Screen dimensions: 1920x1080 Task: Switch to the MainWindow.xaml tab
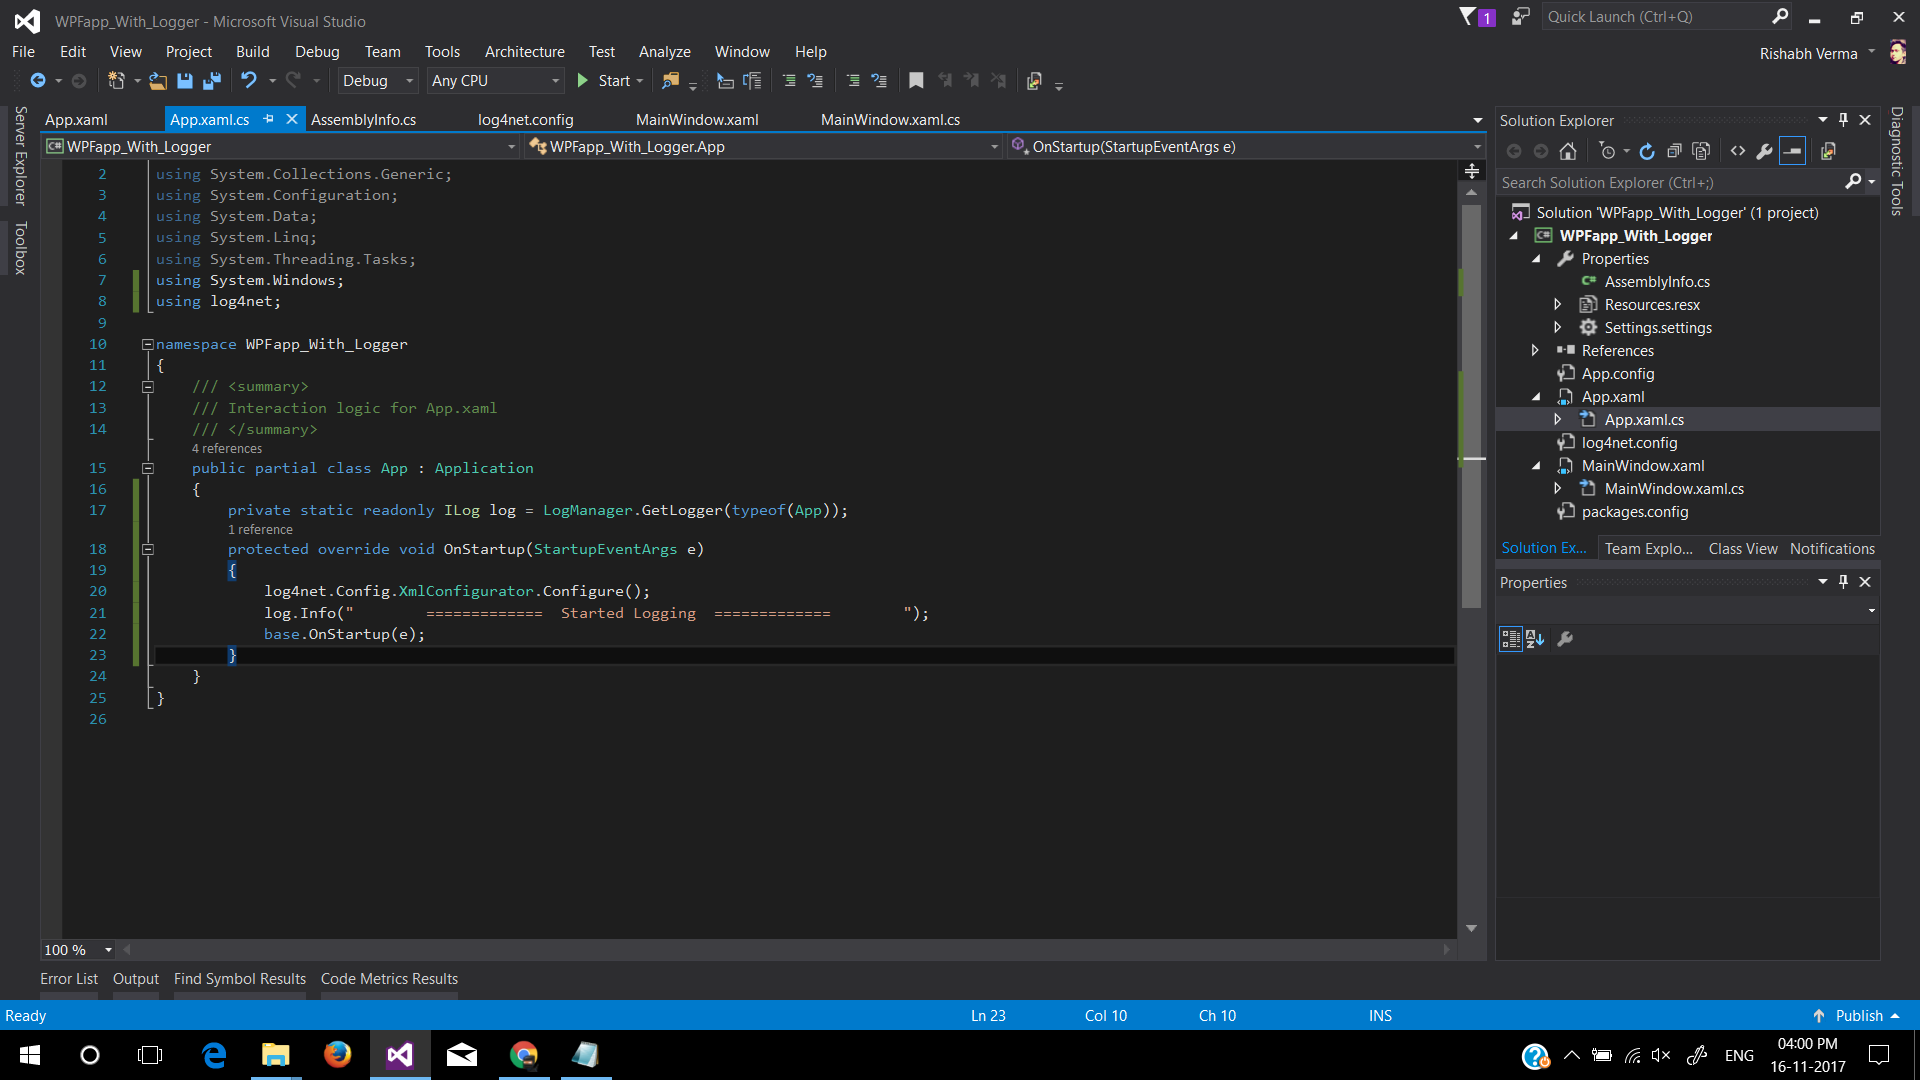point(696,119)
